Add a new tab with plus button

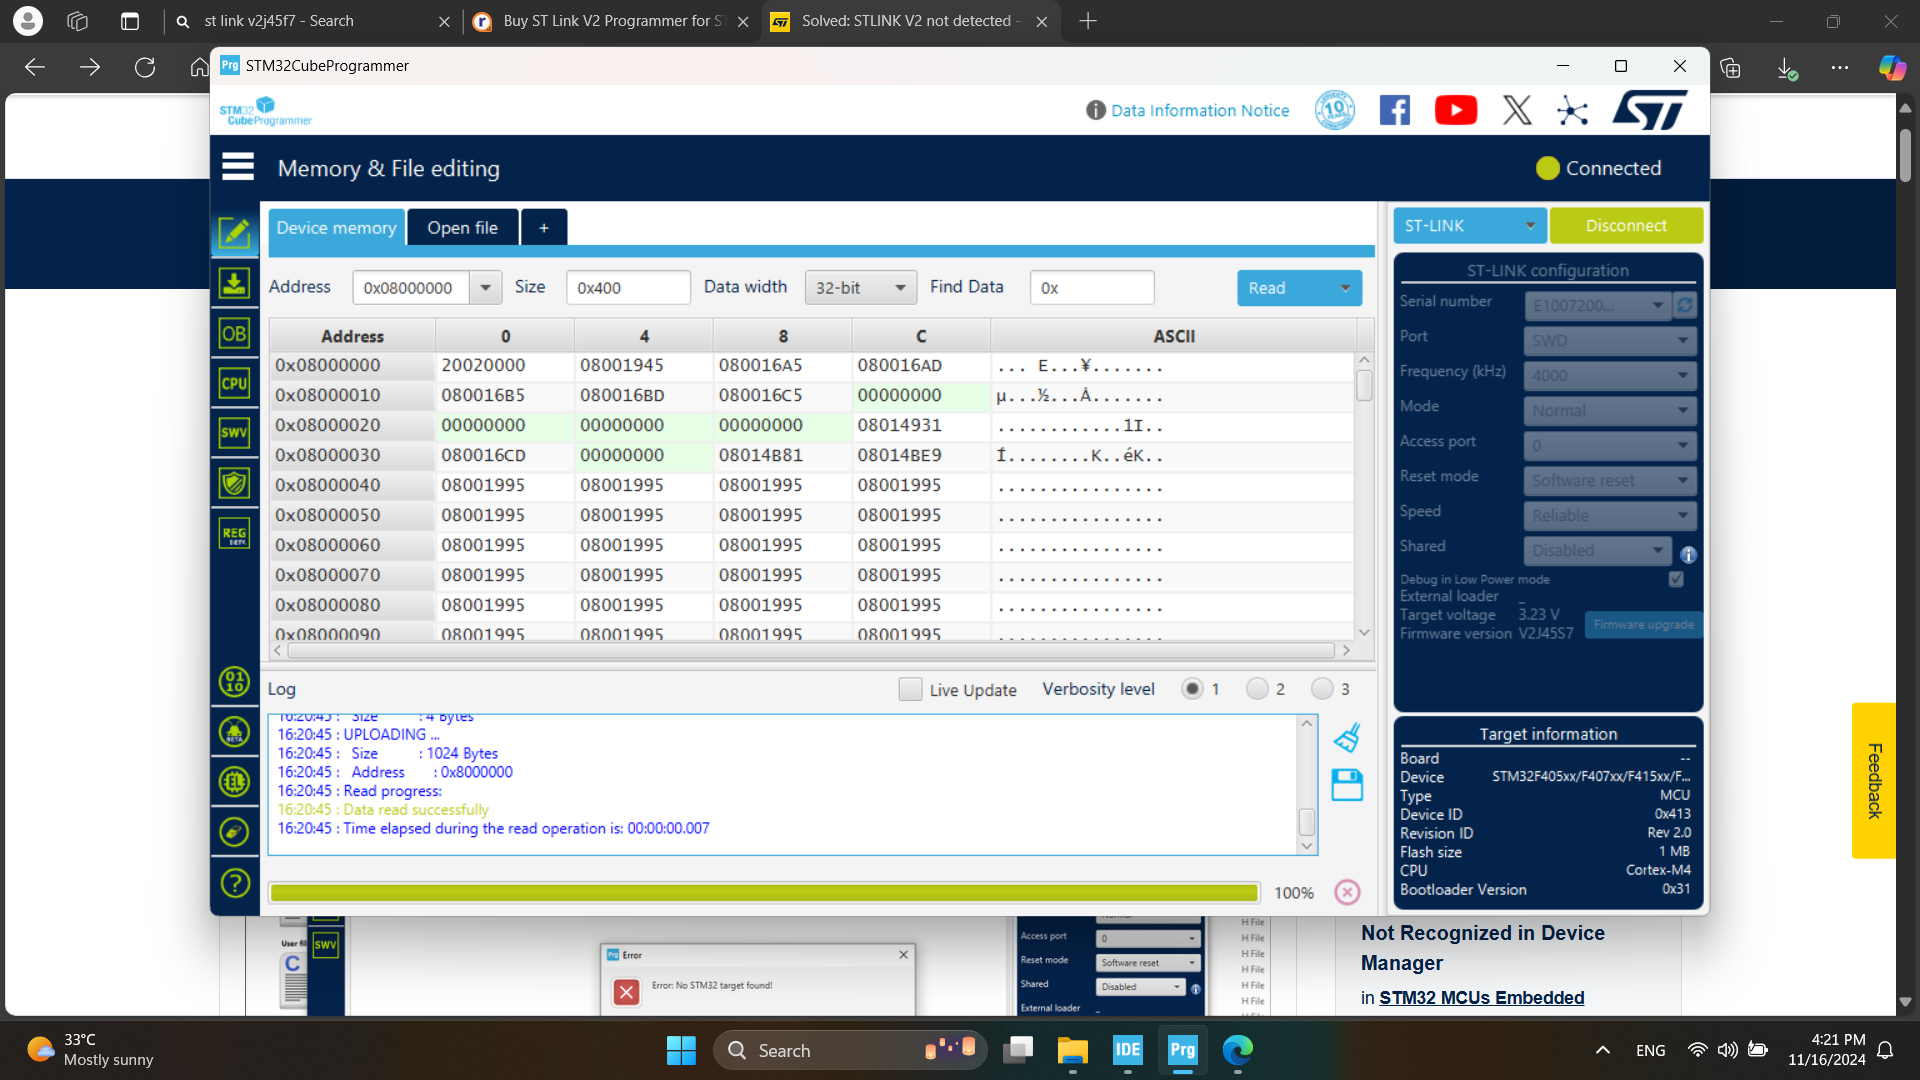click(543, 228)
